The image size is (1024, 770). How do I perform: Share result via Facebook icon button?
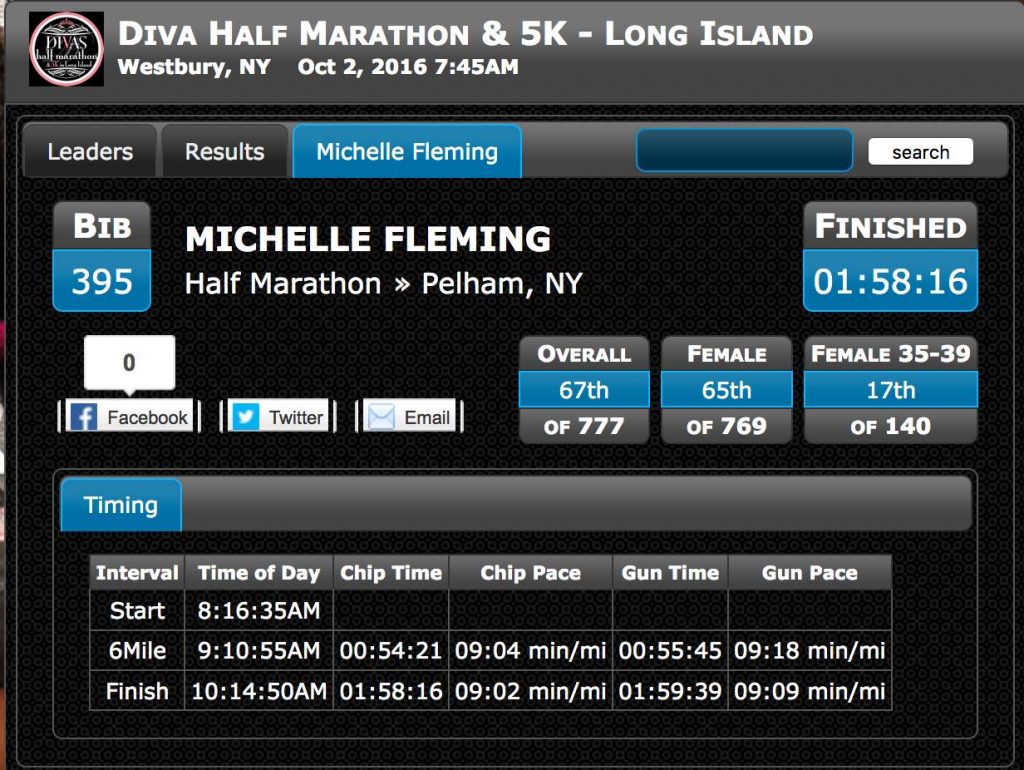pos(129,416)
